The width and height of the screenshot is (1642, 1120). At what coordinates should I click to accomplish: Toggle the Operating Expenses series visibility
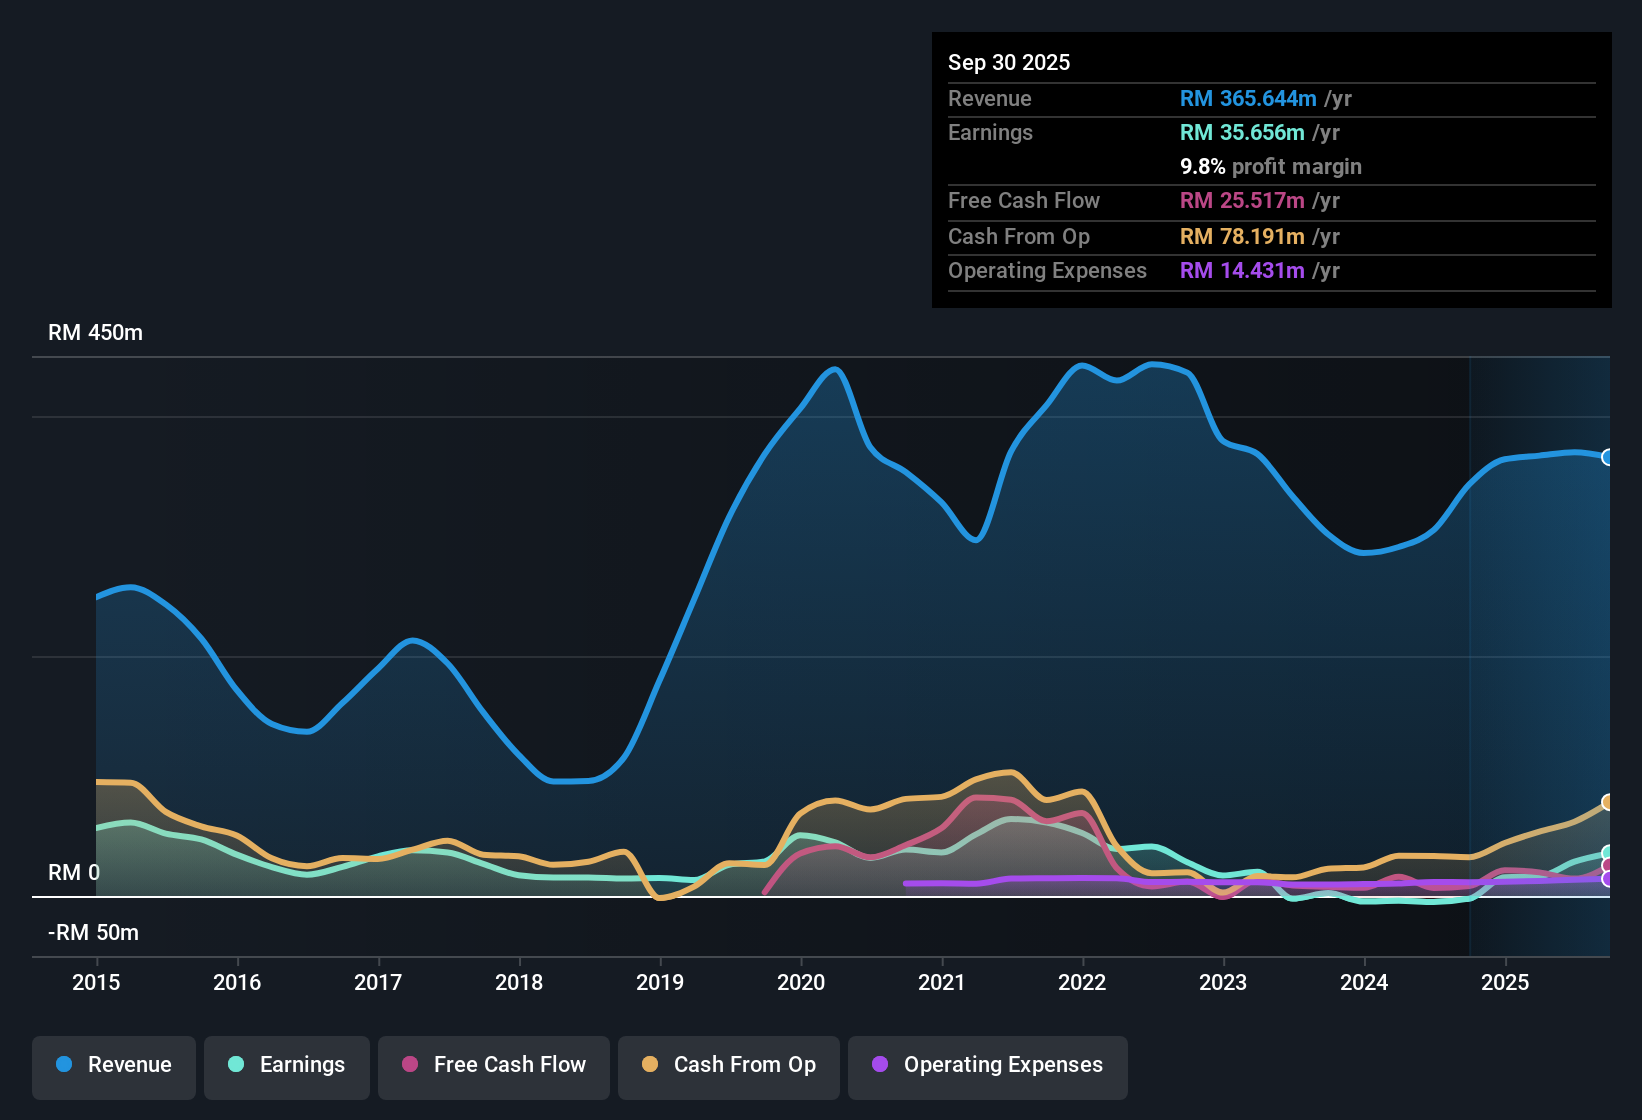point(986,1065)
